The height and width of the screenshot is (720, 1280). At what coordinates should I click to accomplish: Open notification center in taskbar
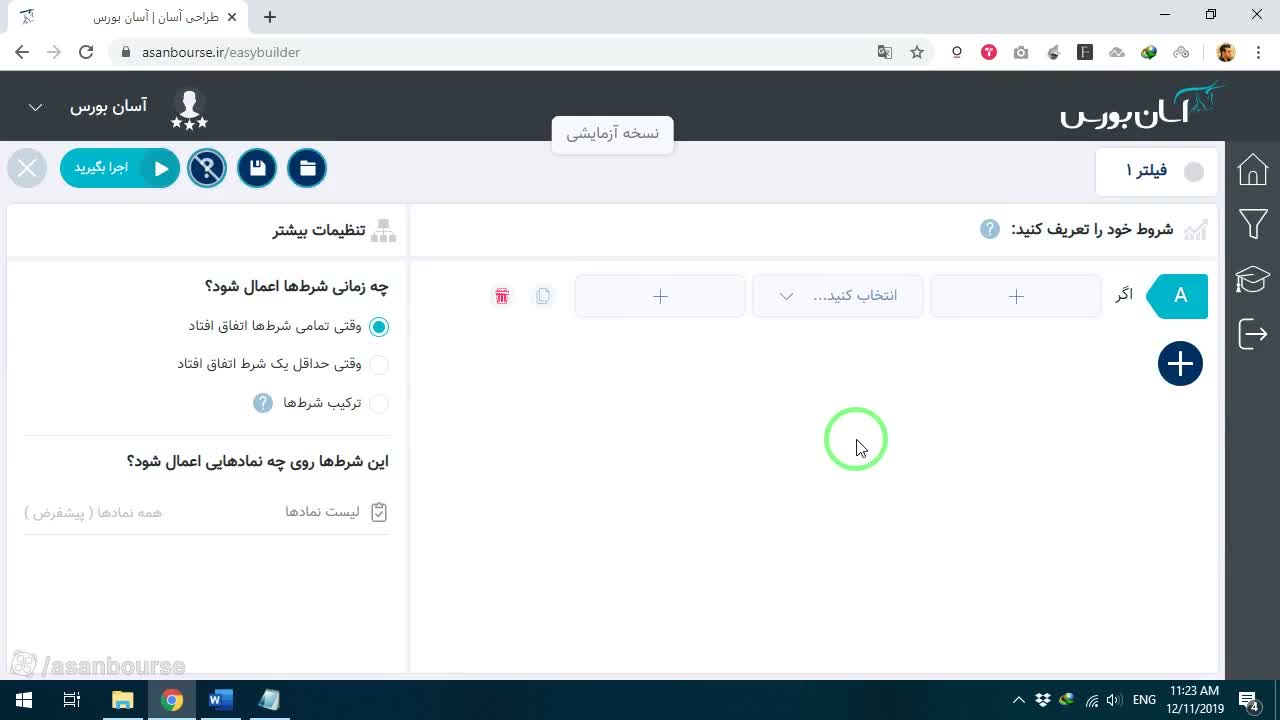tap(1249, 700)
